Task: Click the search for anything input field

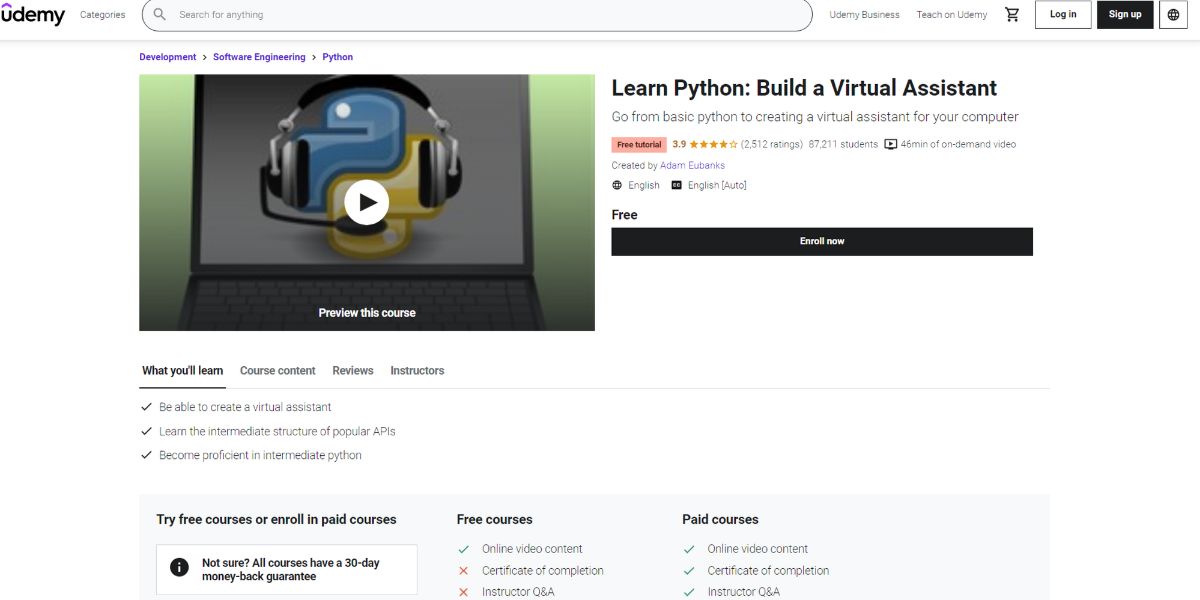Action: [x=400, y=14]
